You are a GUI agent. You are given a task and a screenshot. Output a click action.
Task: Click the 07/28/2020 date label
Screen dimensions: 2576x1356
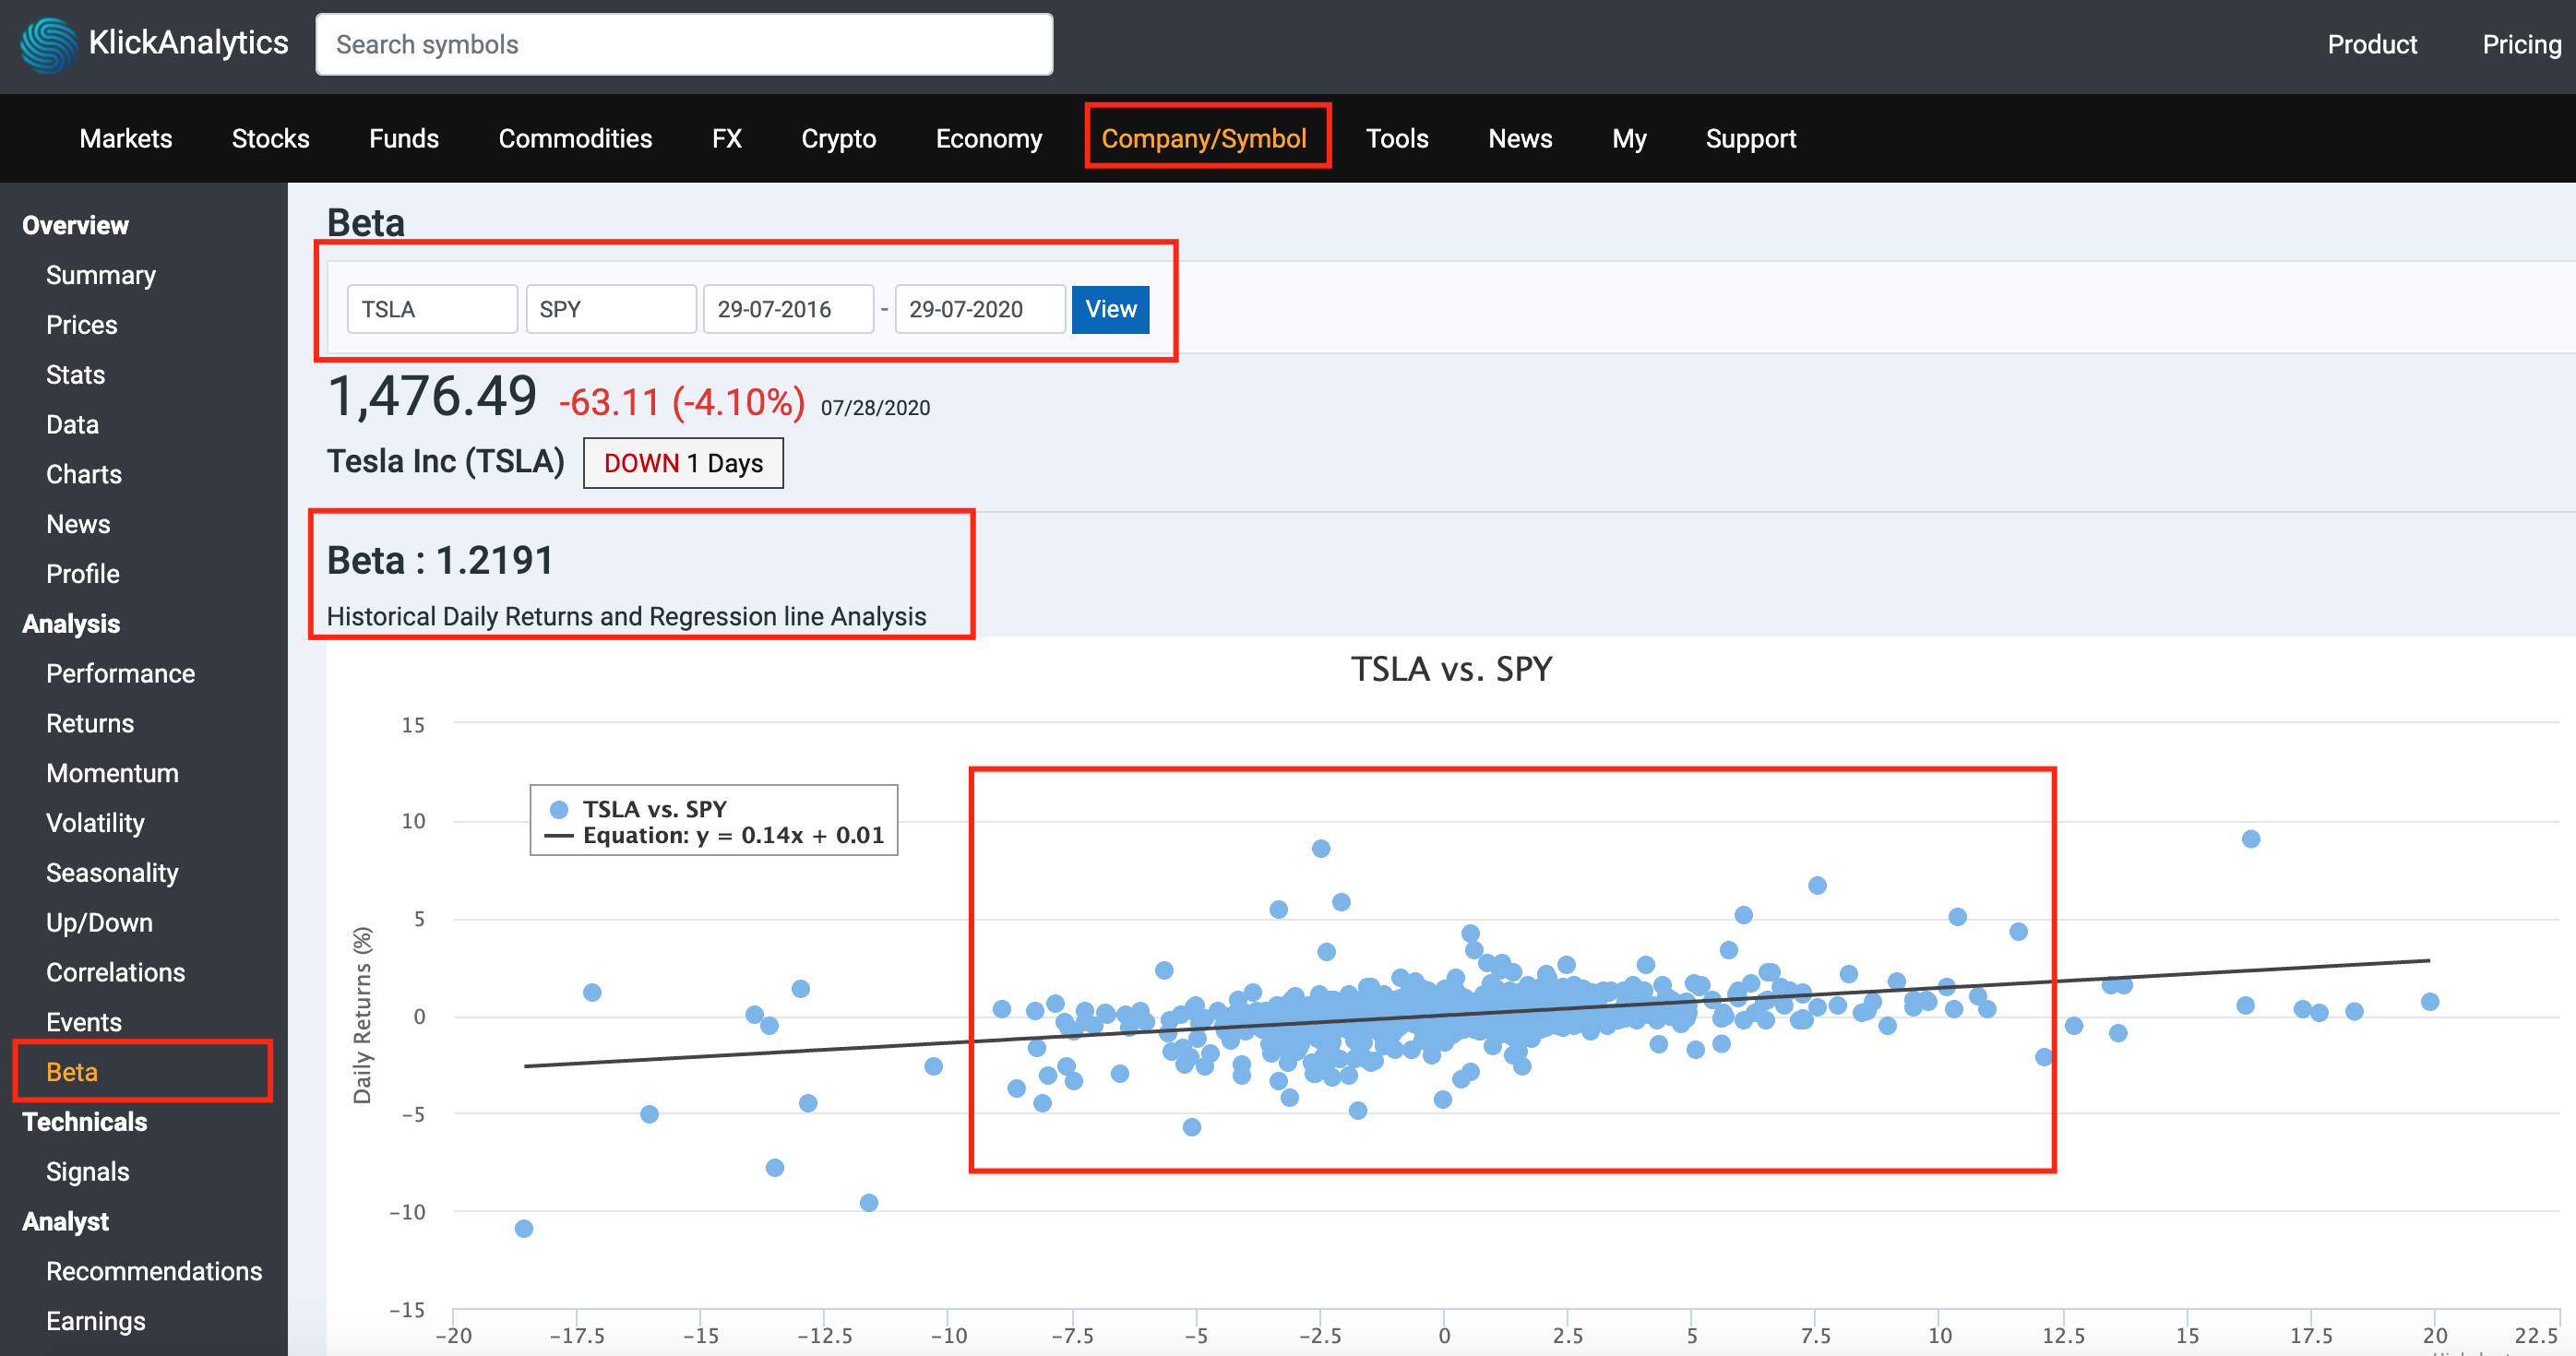[875, 408]
